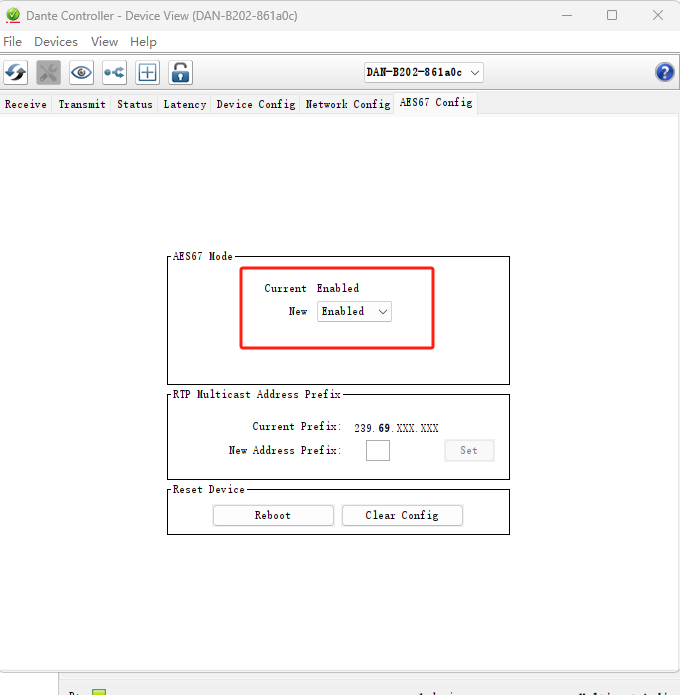The image size is (680, 695).
Task: Click the RTP Multicast Address Prefix heading
Action: 257,394
